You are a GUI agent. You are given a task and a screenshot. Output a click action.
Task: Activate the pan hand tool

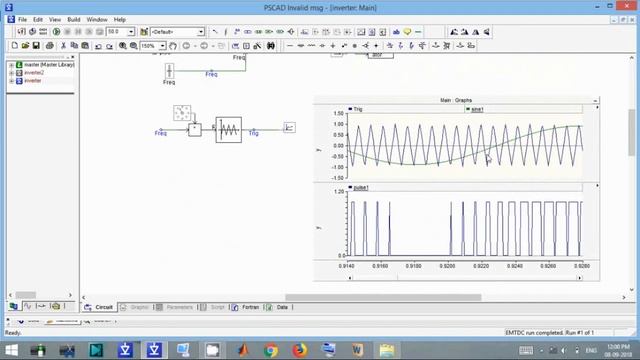coord(173,46)
